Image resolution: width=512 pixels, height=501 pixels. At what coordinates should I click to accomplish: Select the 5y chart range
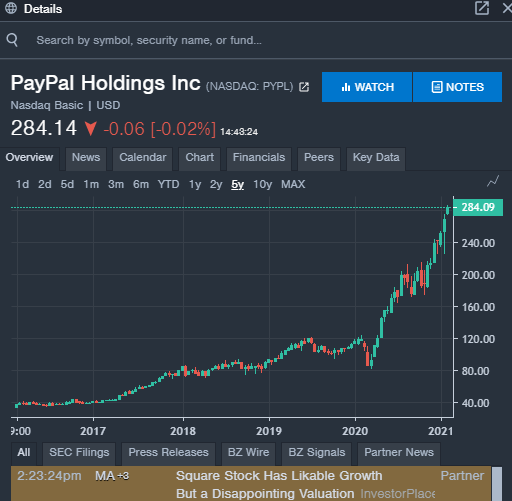(237, 184)
